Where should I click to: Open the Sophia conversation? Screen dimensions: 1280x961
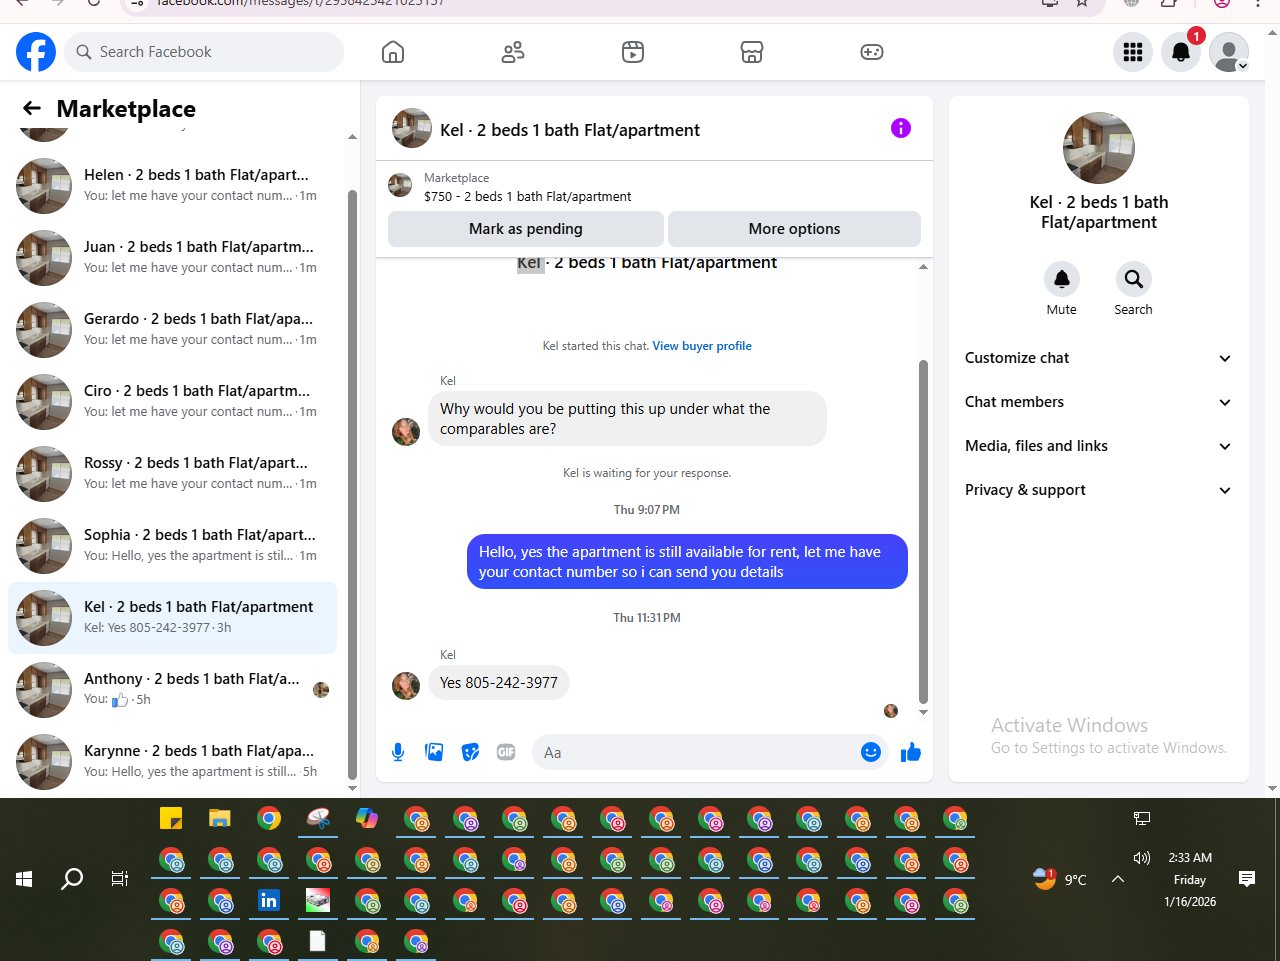[x=172, y=546]
